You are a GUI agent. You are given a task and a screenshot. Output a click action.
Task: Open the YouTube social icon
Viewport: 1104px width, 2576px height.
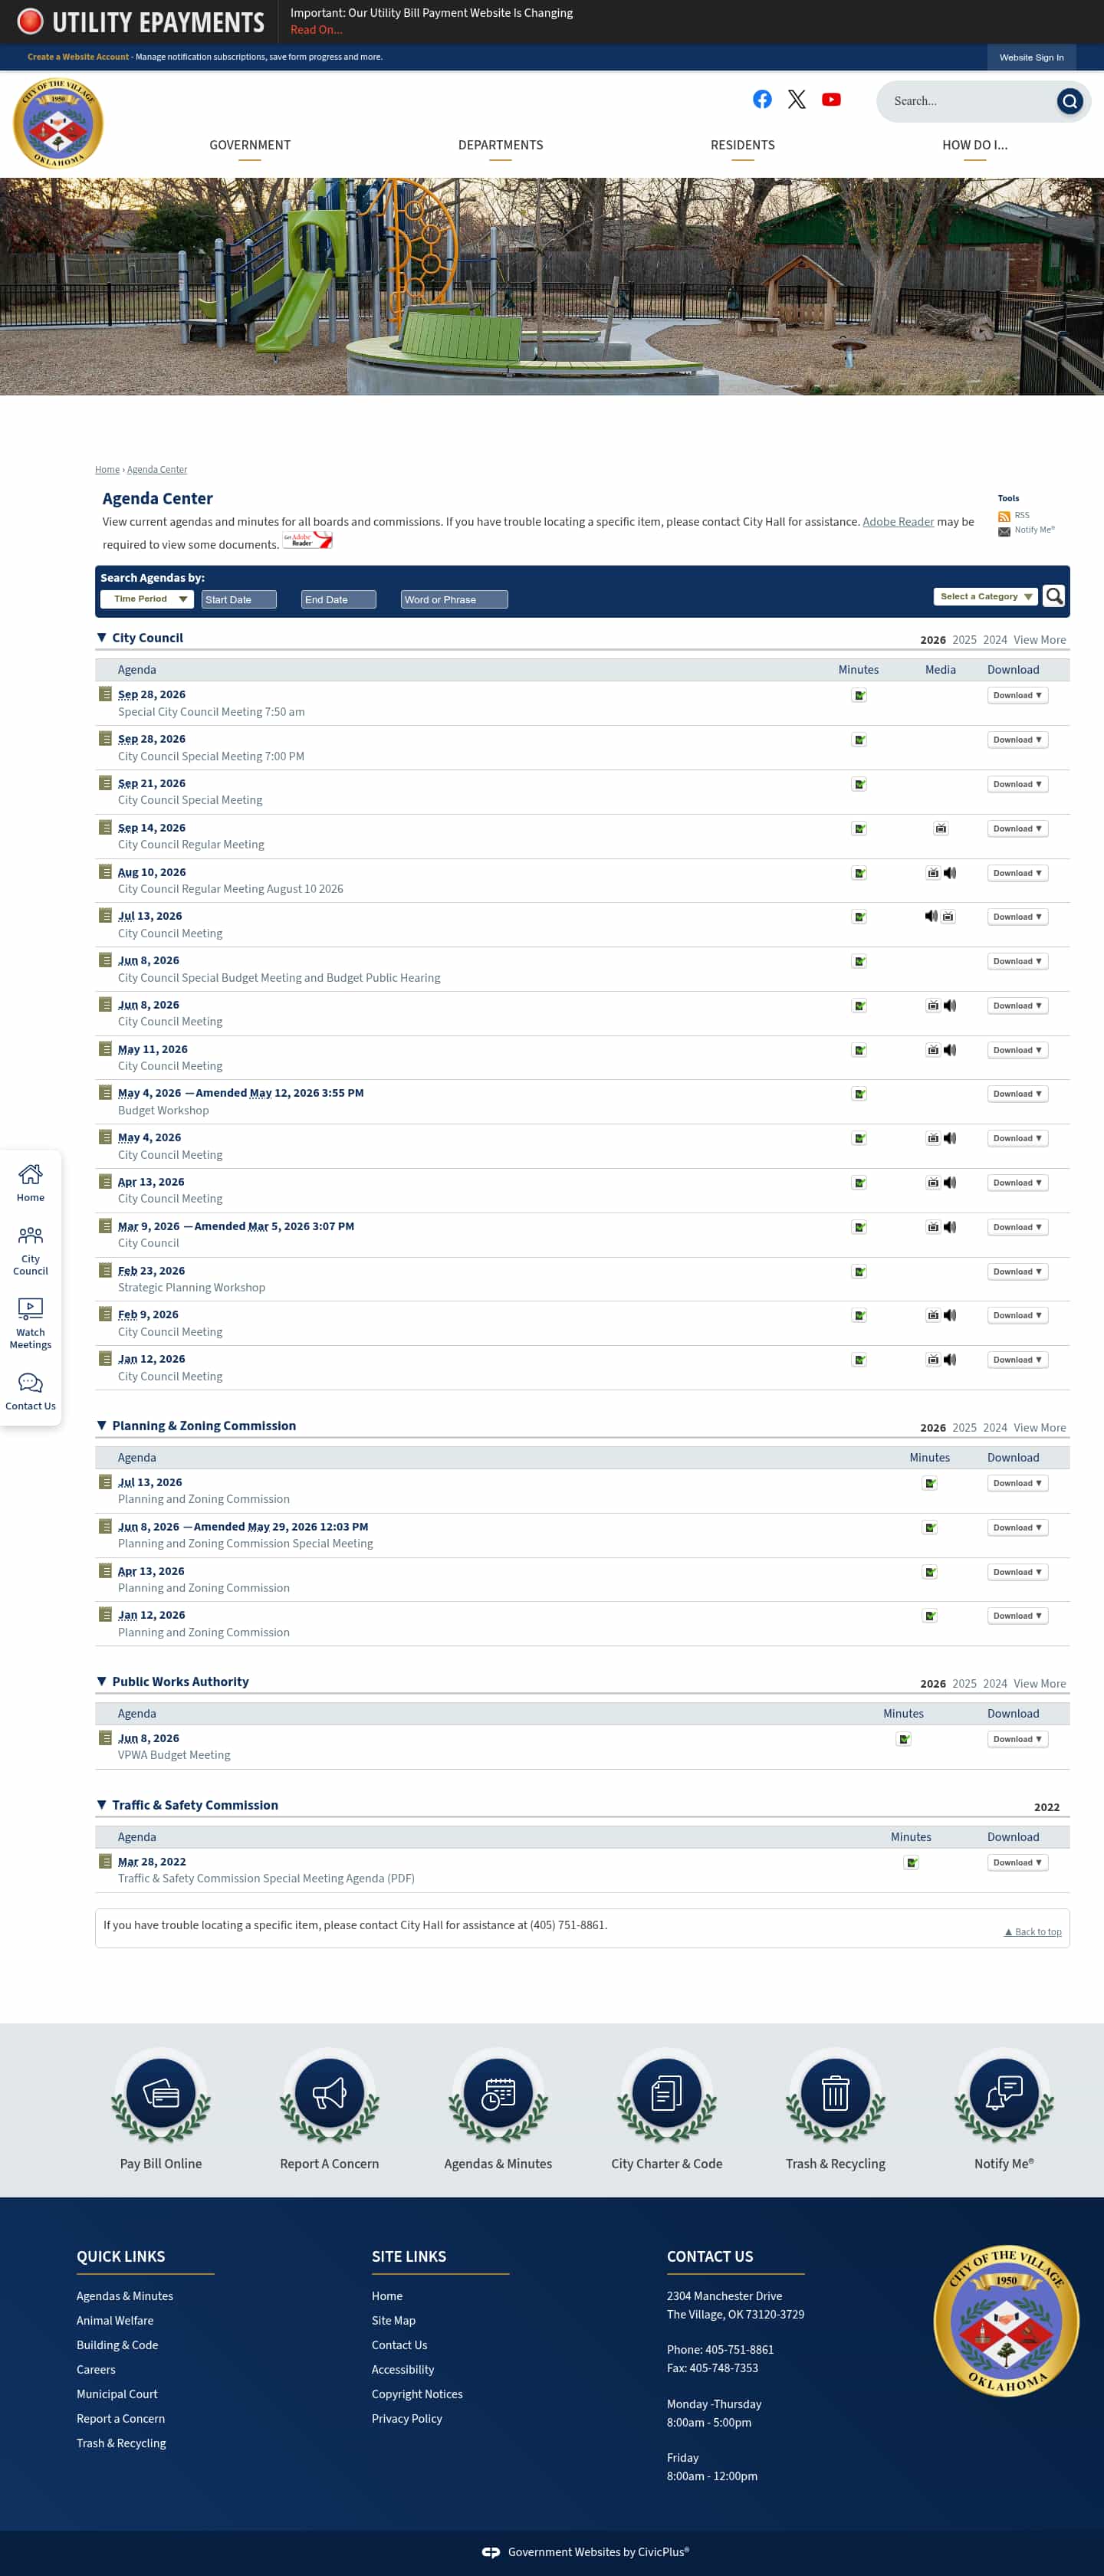(831, 99)
